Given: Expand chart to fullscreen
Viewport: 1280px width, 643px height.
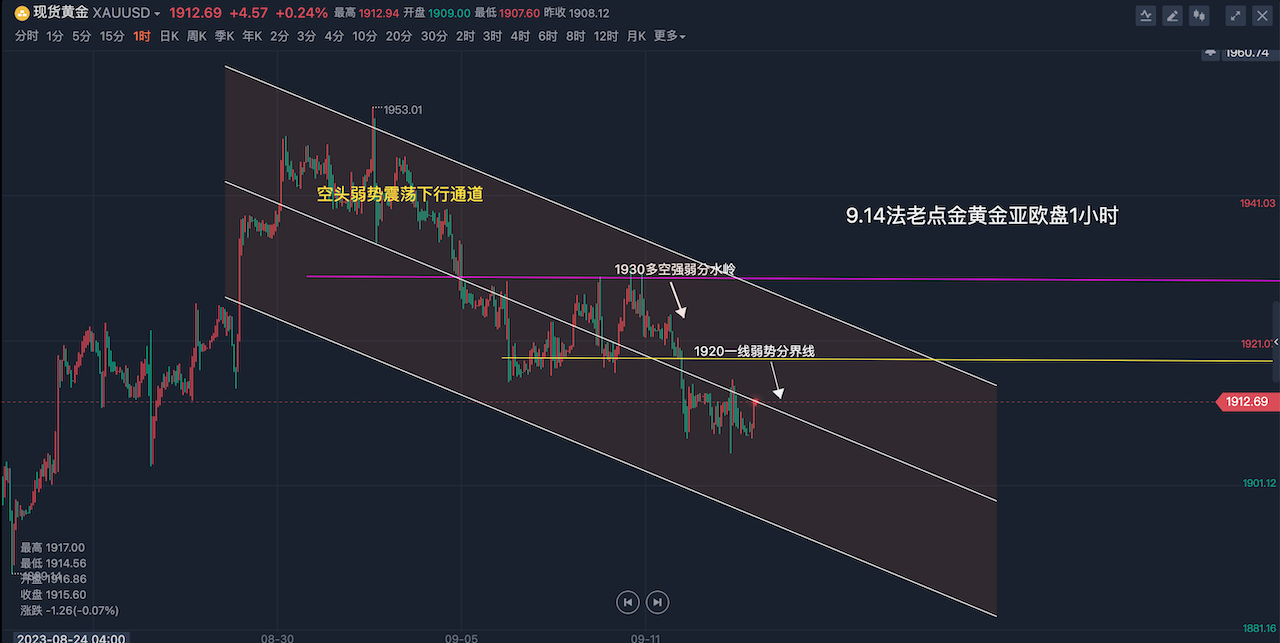Looking at the screenshot, I should (x=1236, y=15).
